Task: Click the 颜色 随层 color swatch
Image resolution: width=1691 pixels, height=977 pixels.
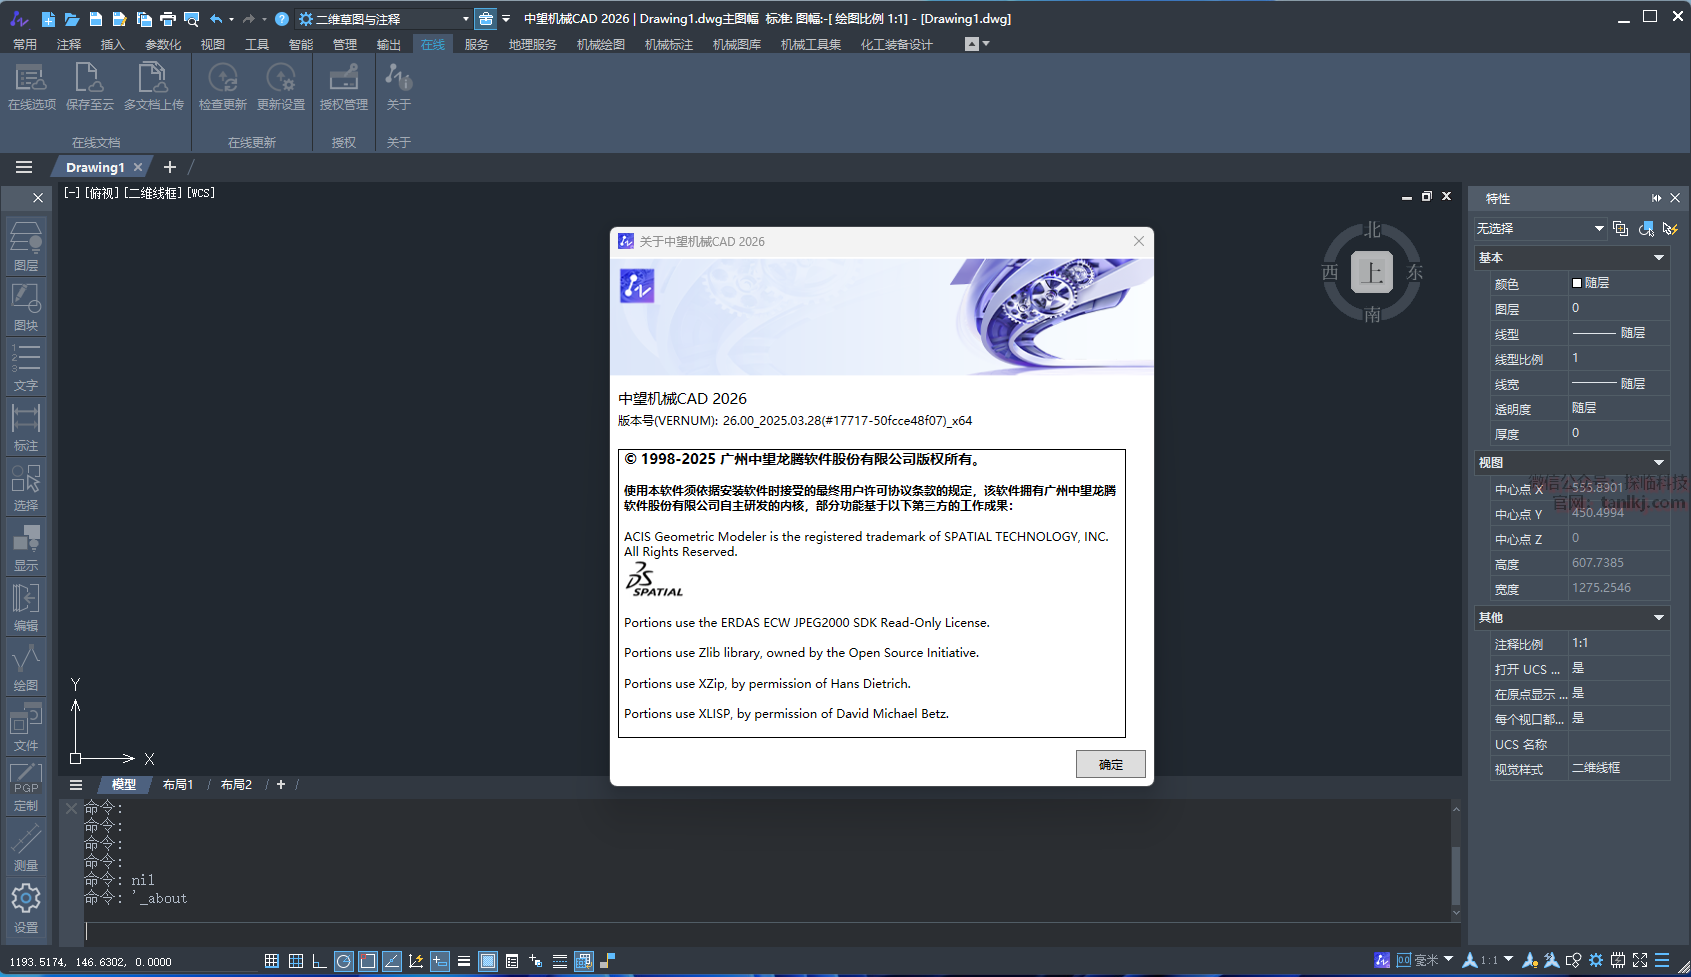Action: click(1577, 283)
